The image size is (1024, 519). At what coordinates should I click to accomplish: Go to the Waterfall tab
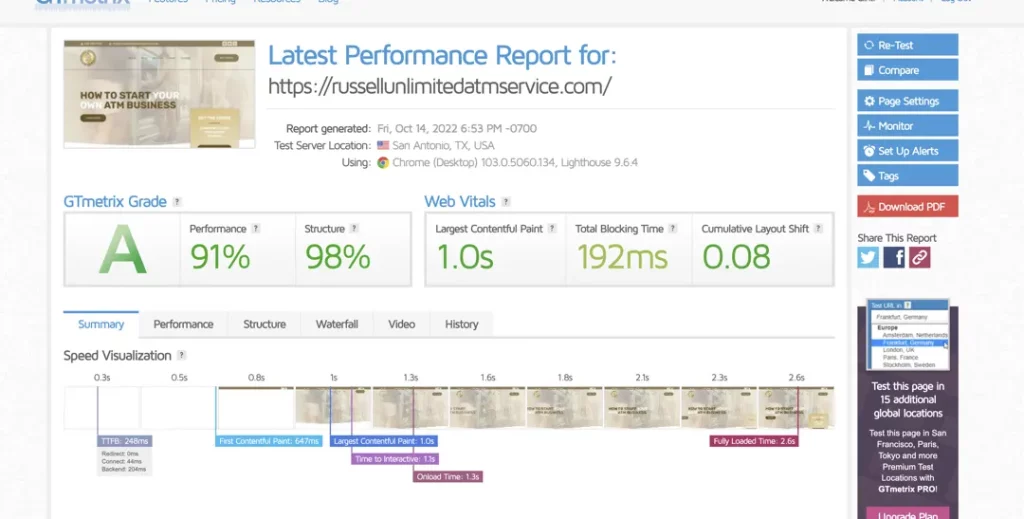[337, 324]
